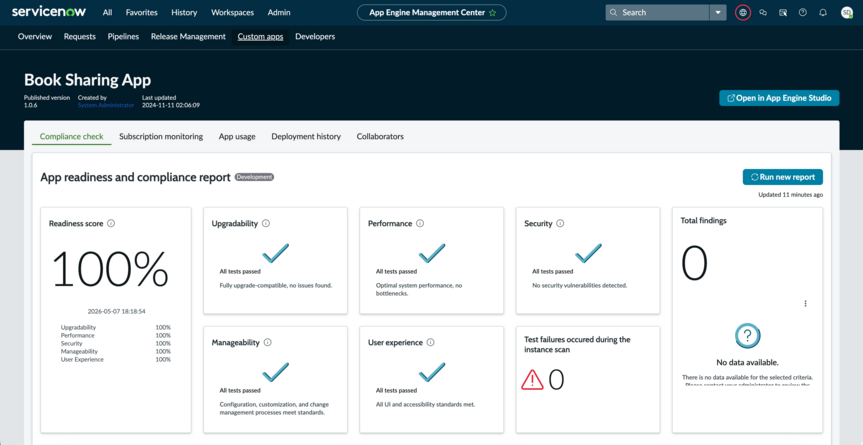Click the No data available question icon

click(x=747, y=336)
